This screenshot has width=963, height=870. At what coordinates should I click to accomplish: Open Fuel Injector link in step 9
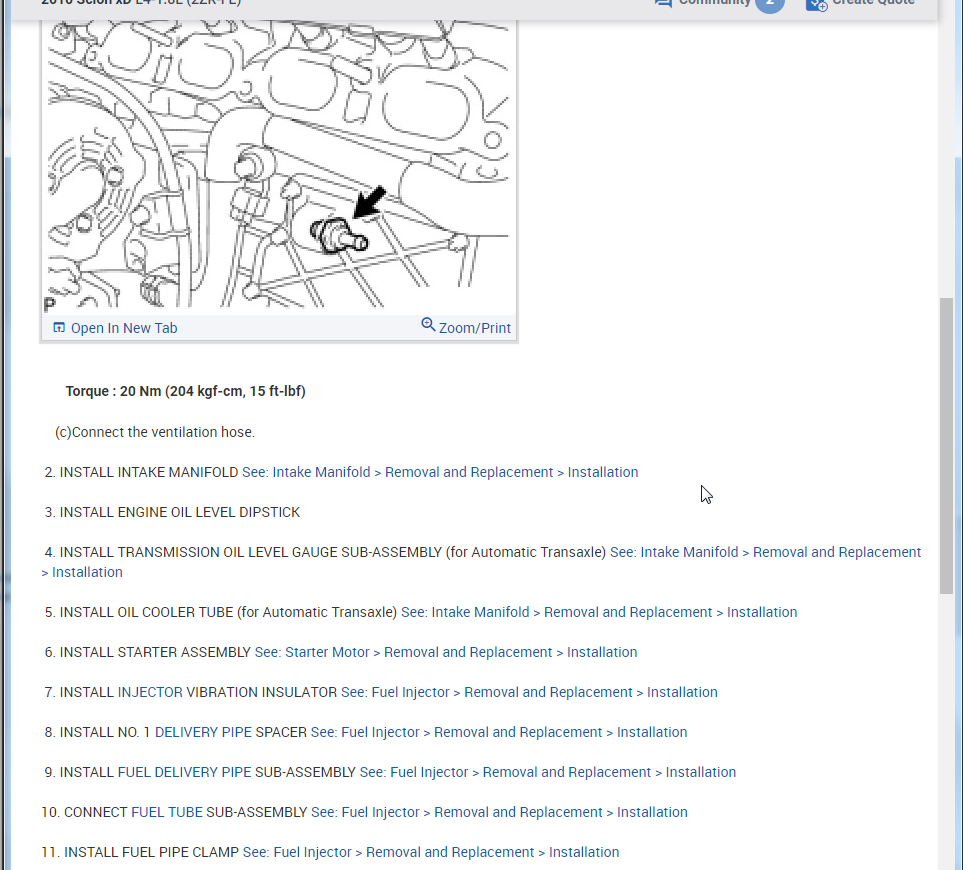(x=548, y=772)
